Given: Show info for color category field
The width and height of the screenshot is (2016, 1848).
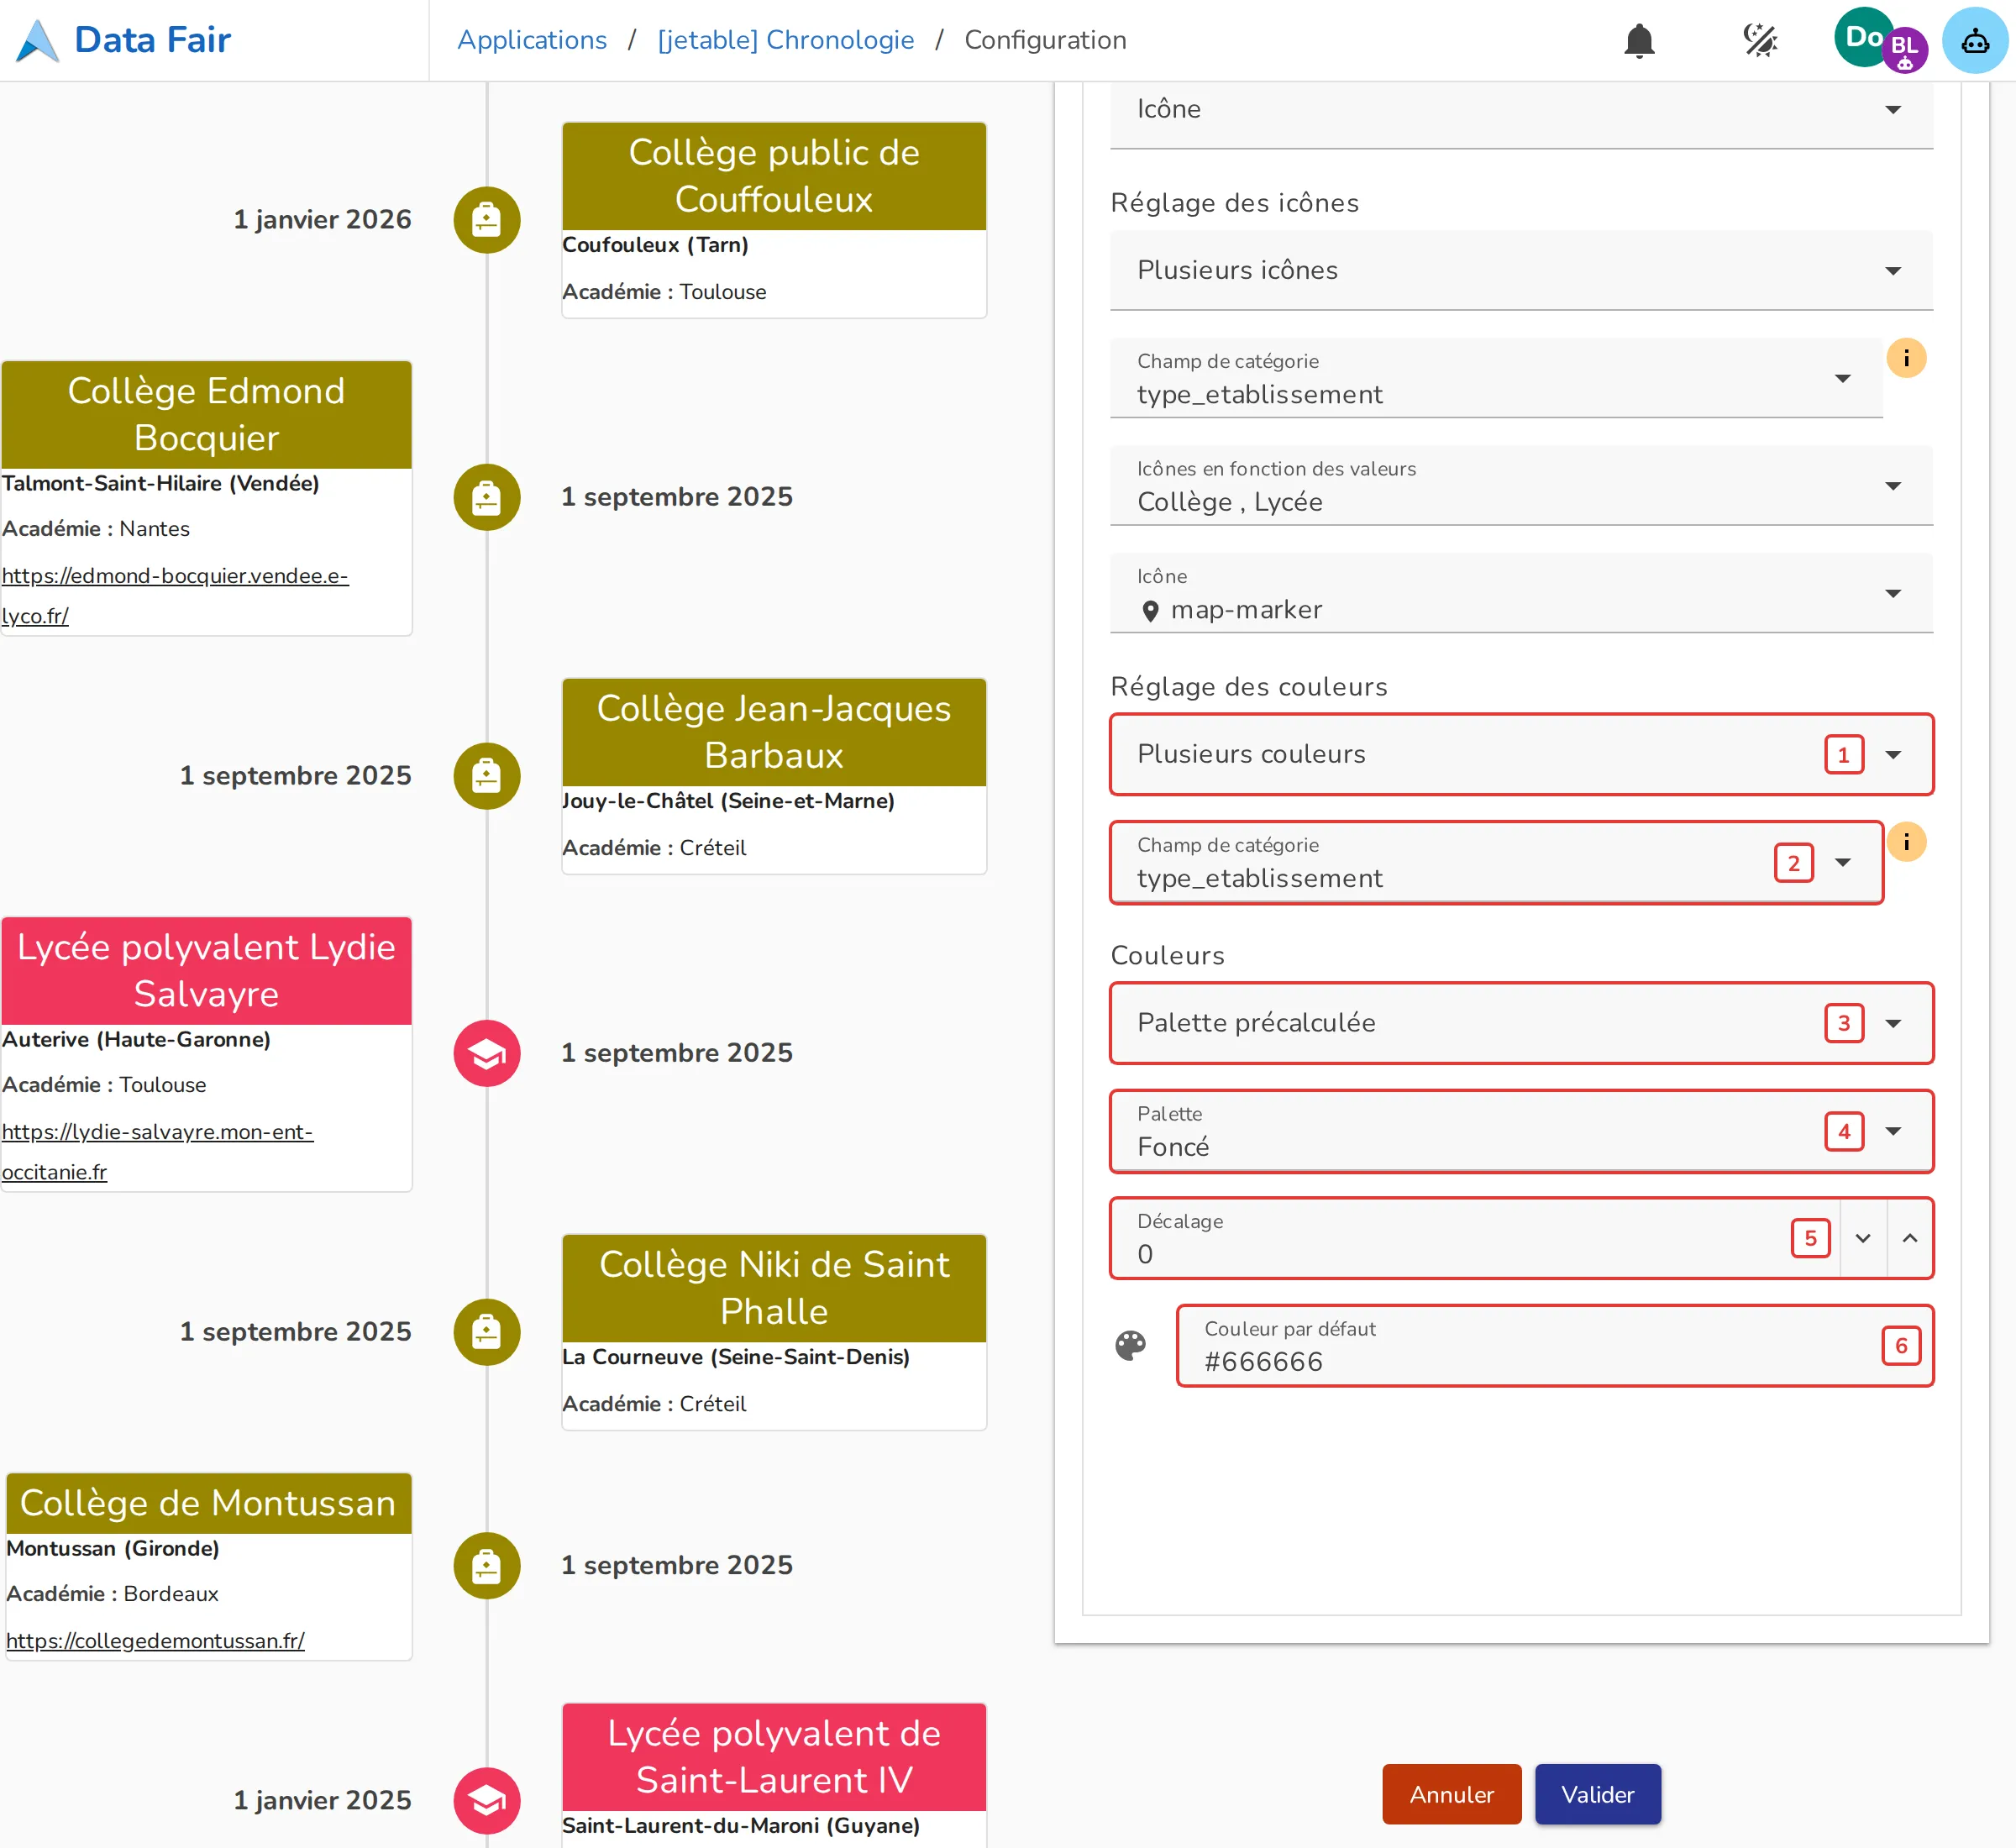Looking at the screenshot, I should 1906,842.
